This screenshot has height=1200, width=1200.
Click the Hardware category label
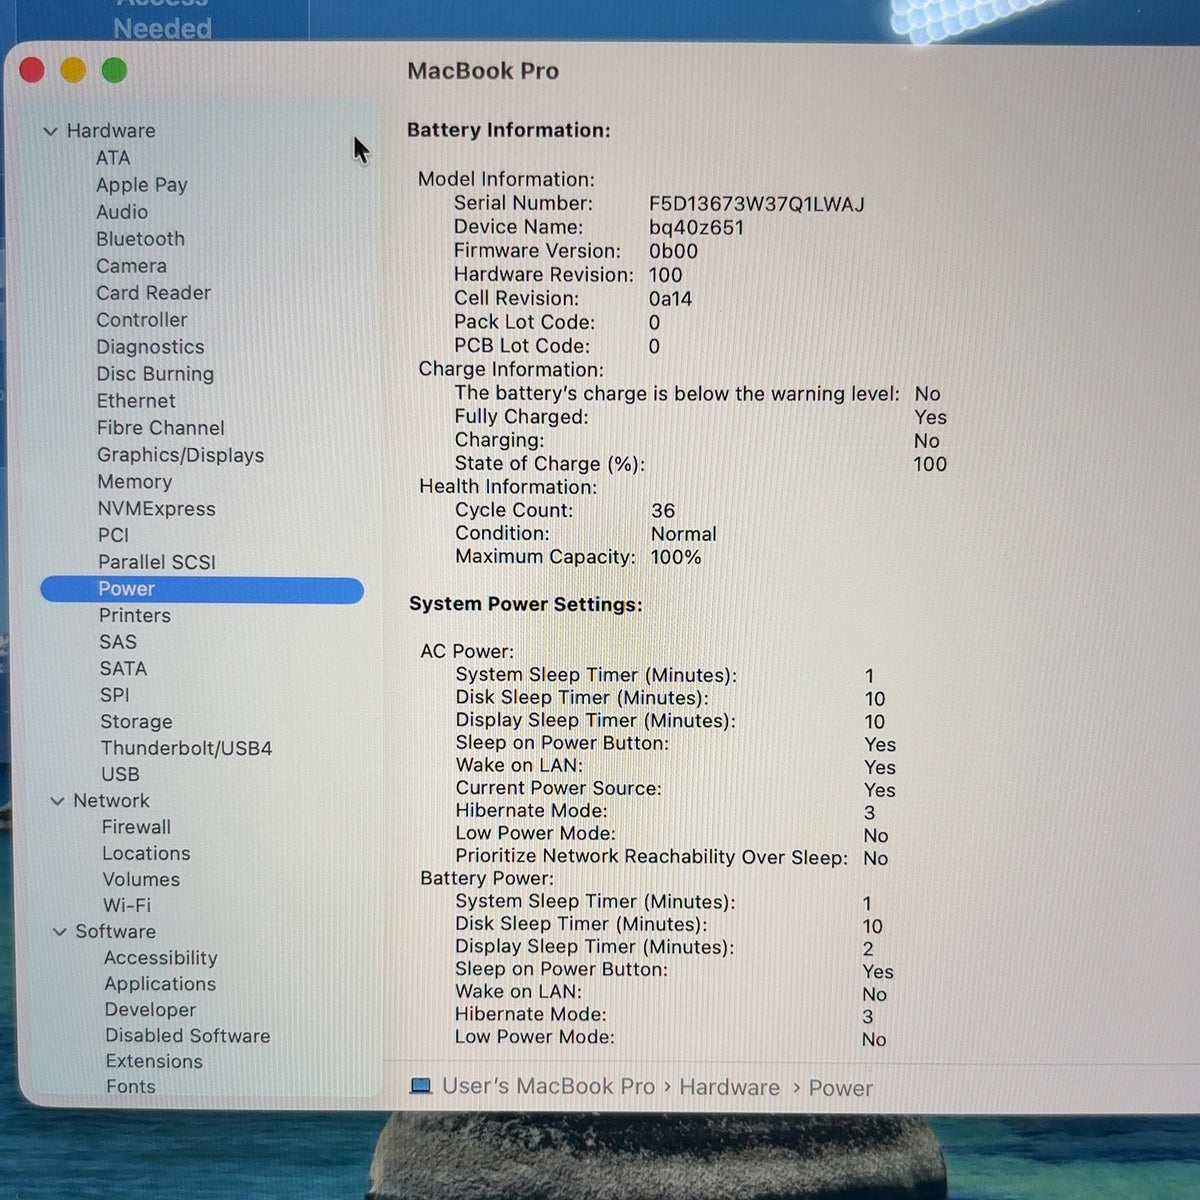coord(111,131)
